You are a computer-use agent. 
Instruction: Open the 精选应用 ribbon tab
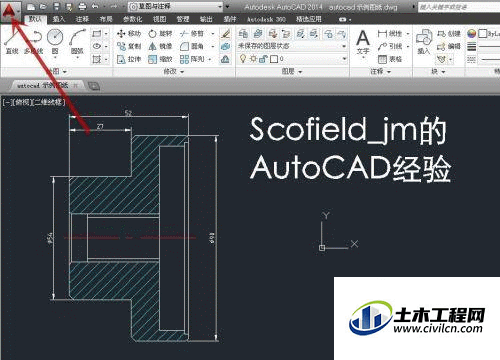[309, 19]
